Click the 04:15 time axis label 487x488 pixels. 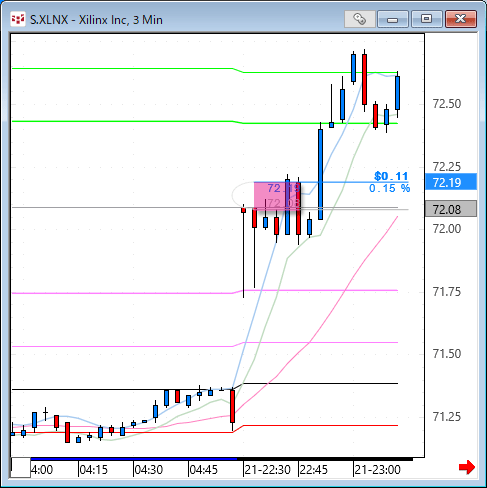point(94,470)
